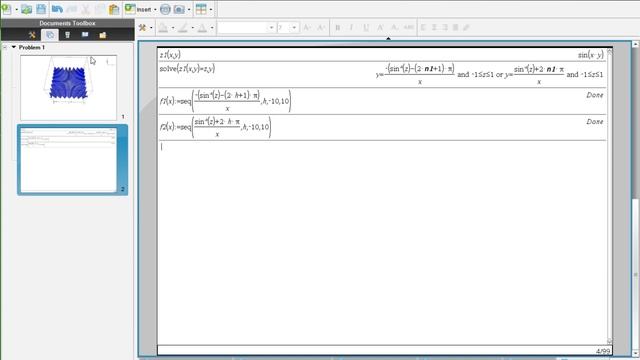Click the Copy icon
This screenshot has height=360, width=640.
tap(100, 9)
